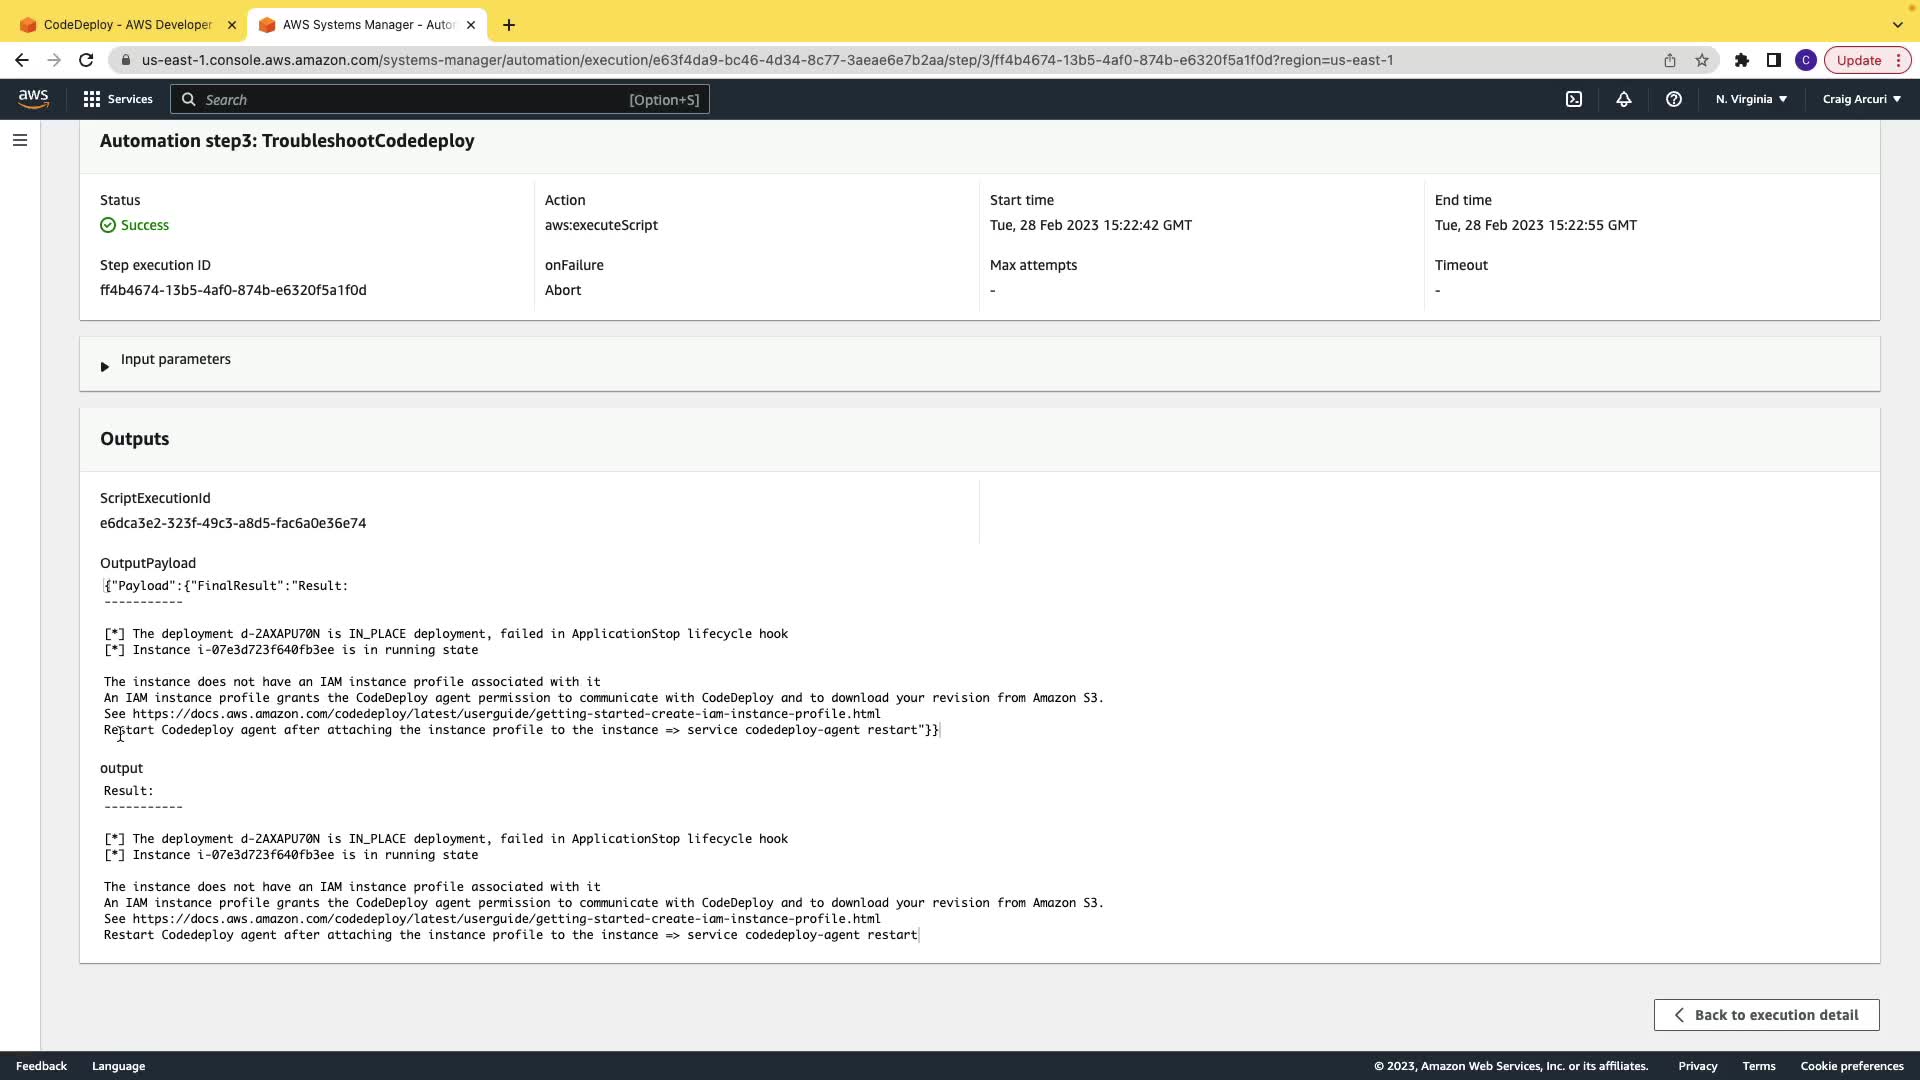Image resolution: width=1920 pixels, height=1080 pixels.
Task: Click the Language option in footer
Action: pos(118,1066)
